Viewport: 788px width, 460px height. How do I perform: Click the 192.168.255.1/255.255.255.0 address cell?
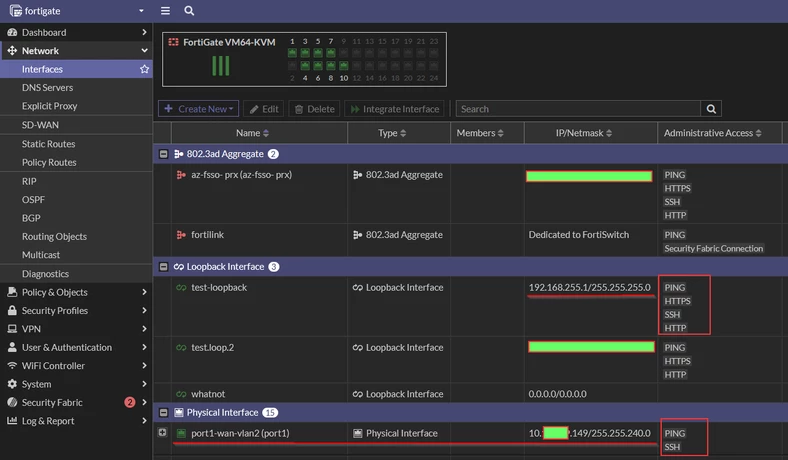tap(589, 288)
